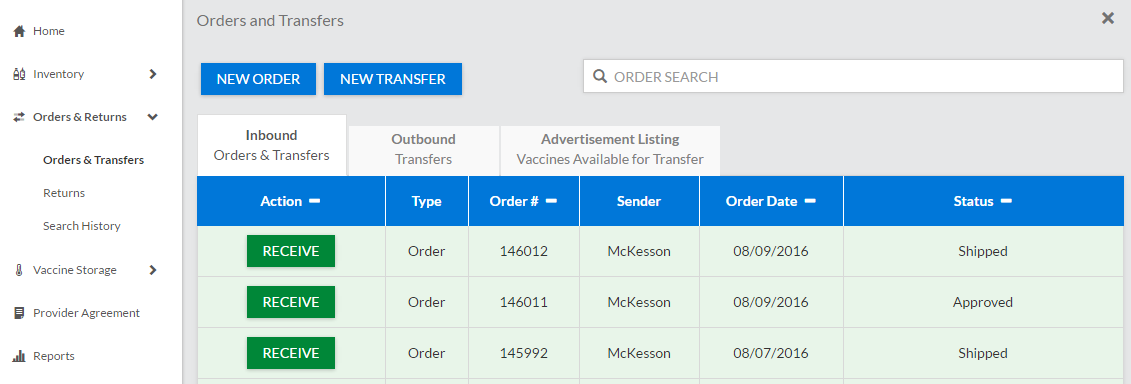Toggle sort on the Order Date column
The image size is (1131, 384).
[x=810, y=201]
